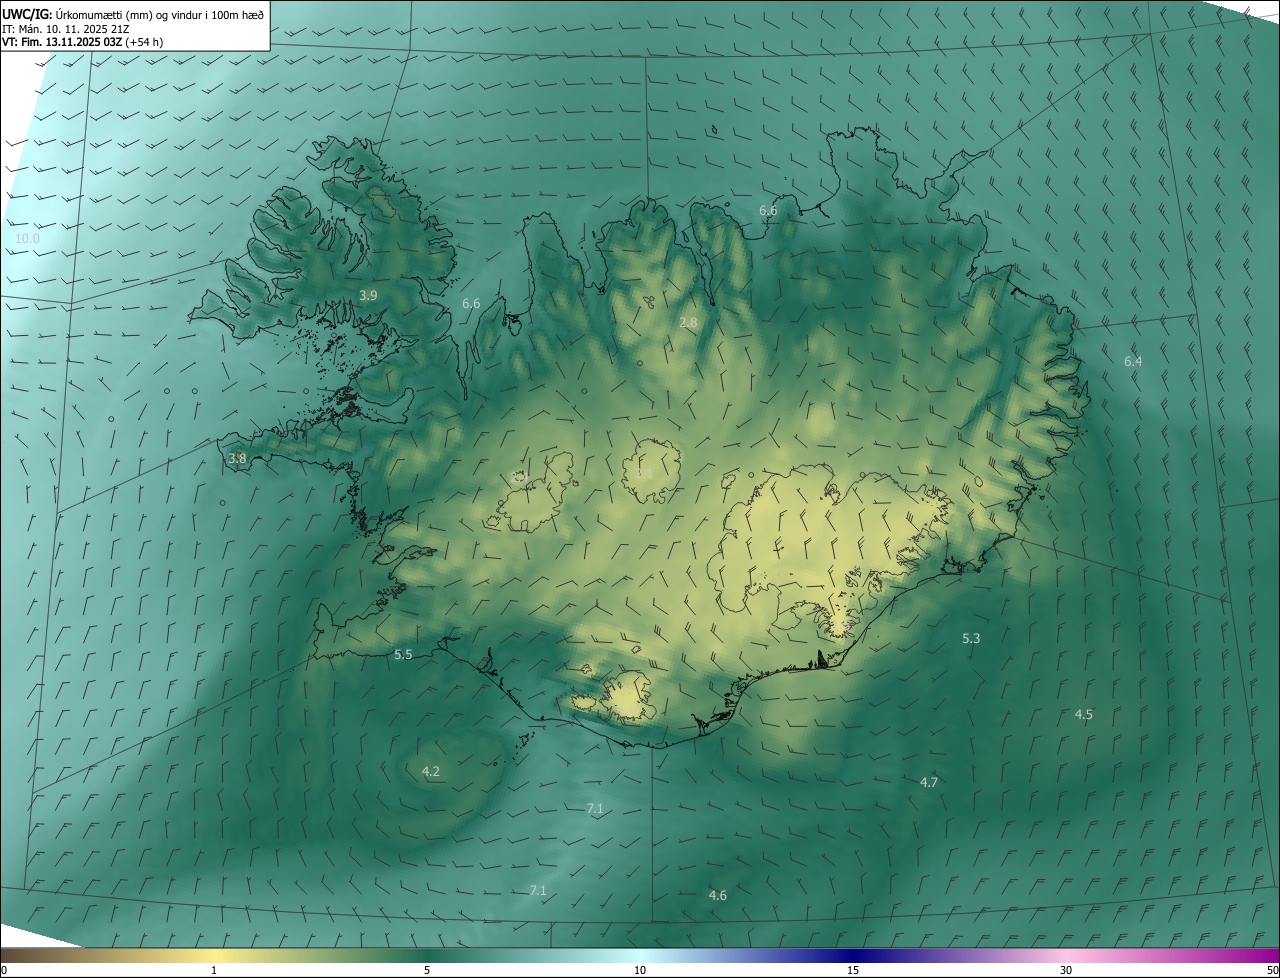Screen dimensions: 1280x978
Task: Click the 3.8 value on the Snæfellsnes peninsula
Action: tap(237, 458)
